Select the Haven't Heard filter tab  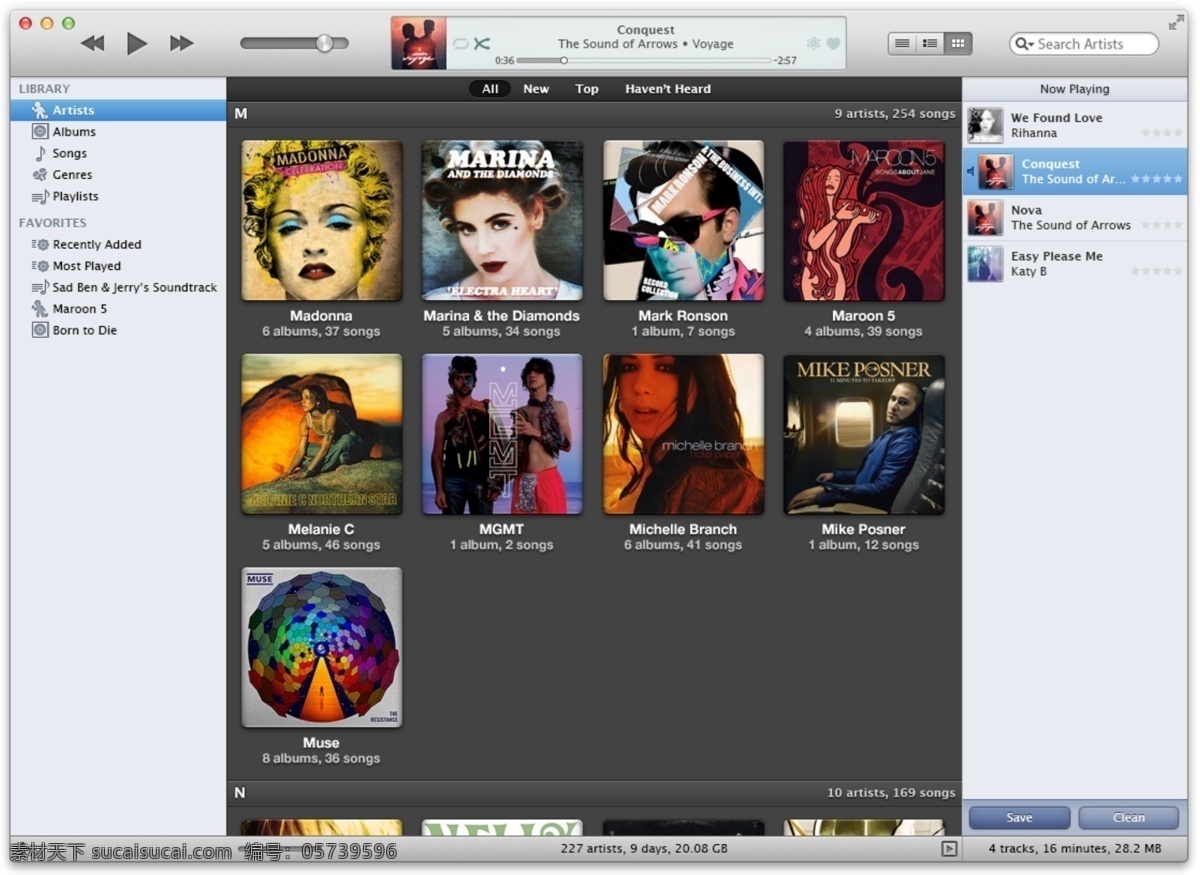(x=668, y=89)
